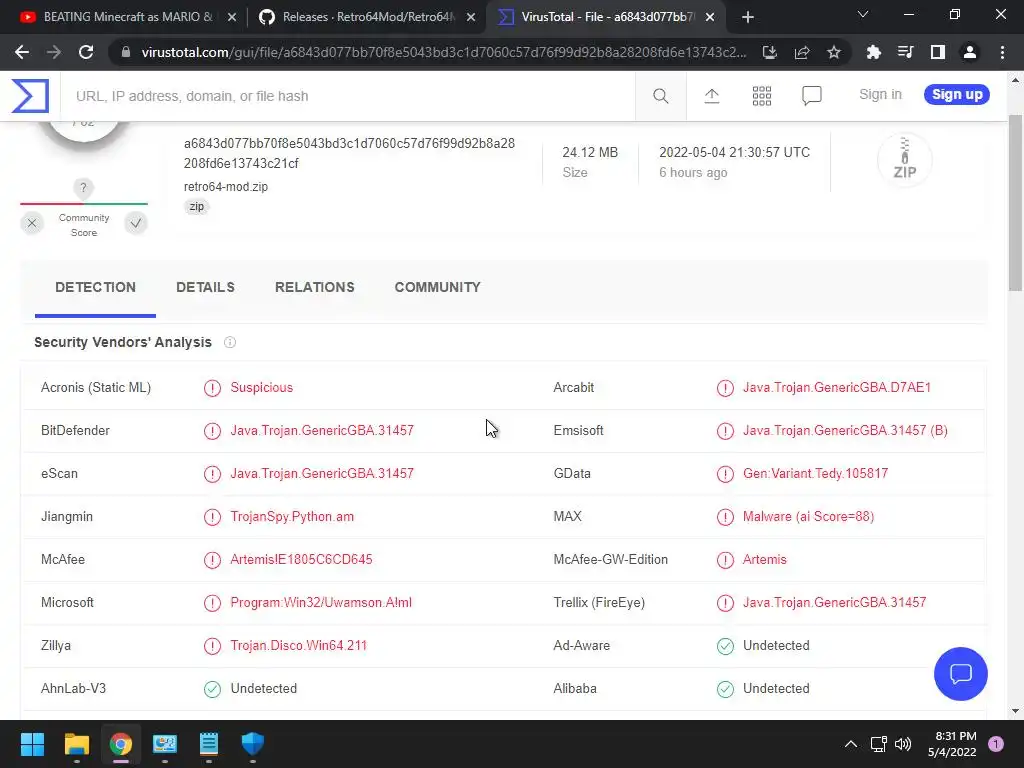Click the 24.12 MB size value
The image size is (1024, 768).
(590, 152)
